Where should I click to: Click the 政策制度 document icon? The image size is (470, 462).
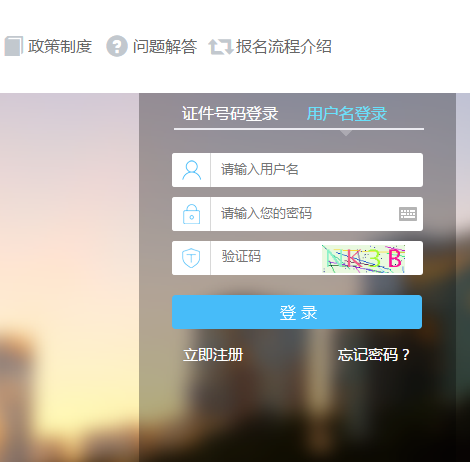[14, 46]
